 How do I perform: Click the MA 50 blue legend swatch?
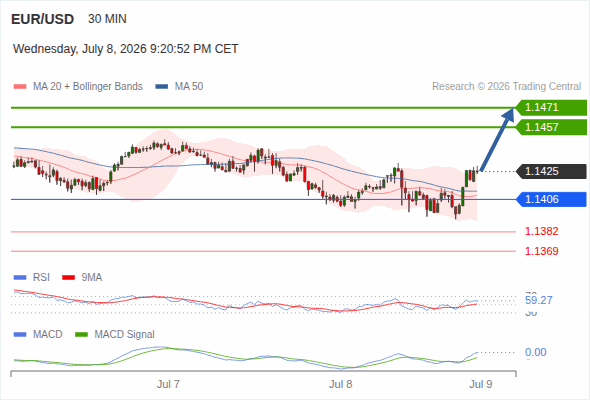click(x=162, y=87)
